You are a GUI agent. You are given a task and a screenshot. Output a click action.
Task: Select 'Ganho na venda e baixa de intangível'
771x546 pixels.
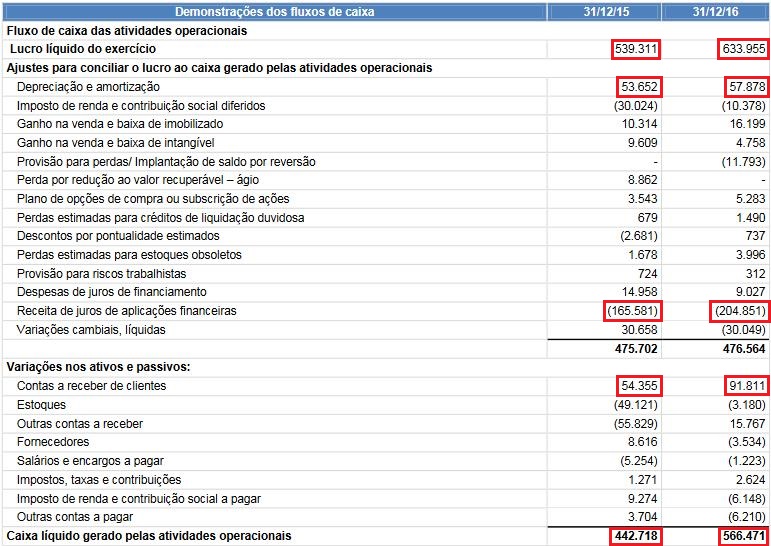(x=116, y=143)
